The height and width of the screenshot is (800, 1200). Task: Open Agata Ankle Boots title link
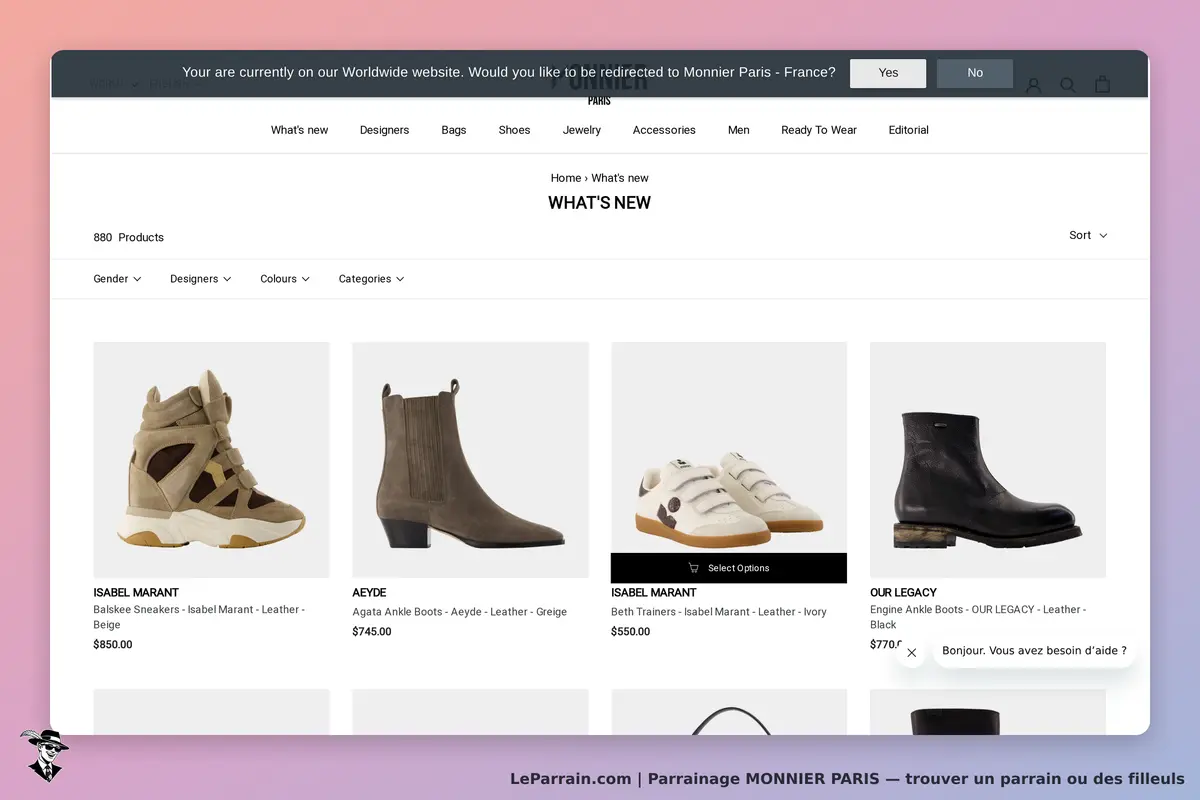pos(459,612)
